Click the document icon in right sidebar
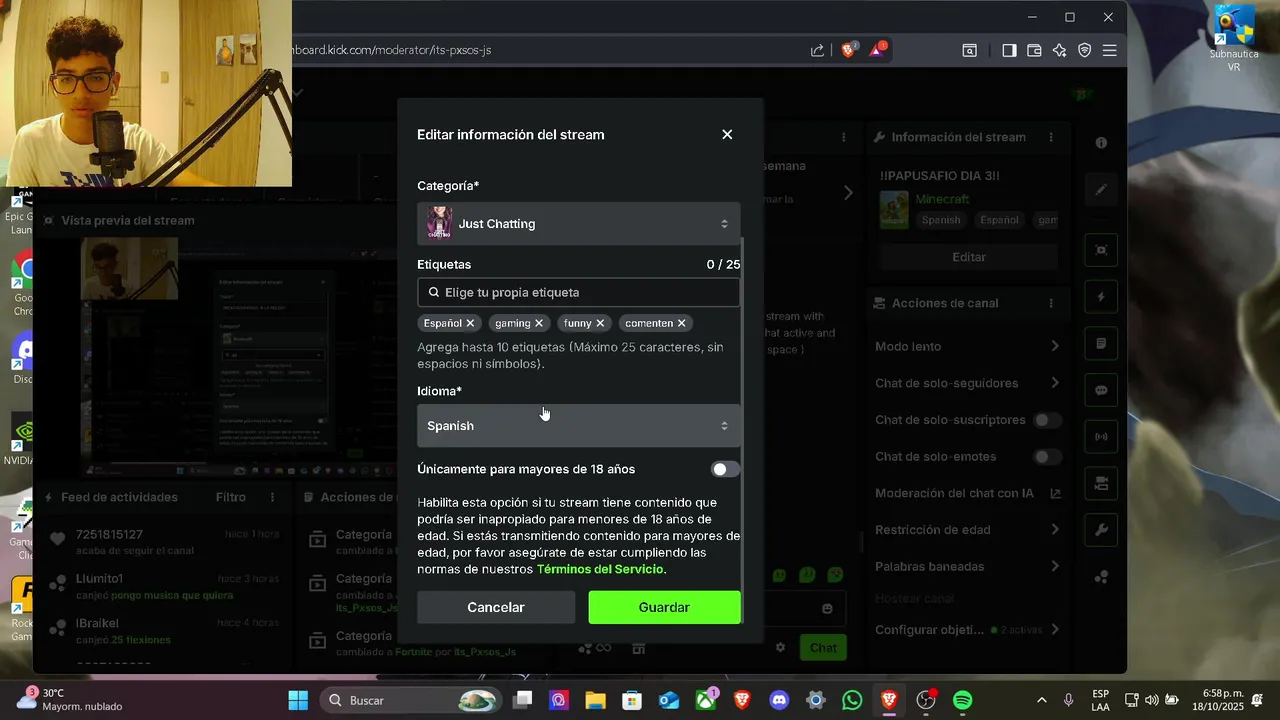This screenshot has width=1280, height=720. (x=1101, y=344)
